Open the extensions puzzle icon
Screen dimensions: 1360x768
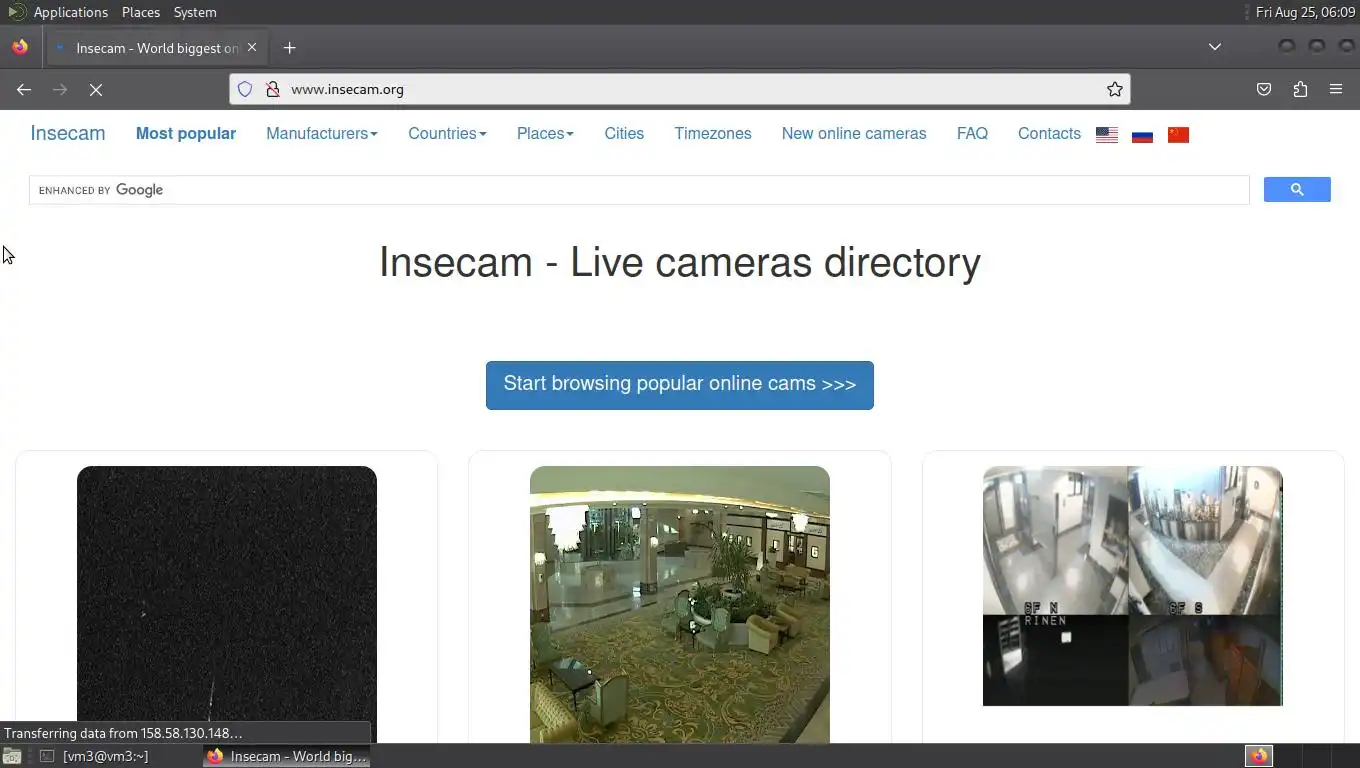[x=1300, y=89]
